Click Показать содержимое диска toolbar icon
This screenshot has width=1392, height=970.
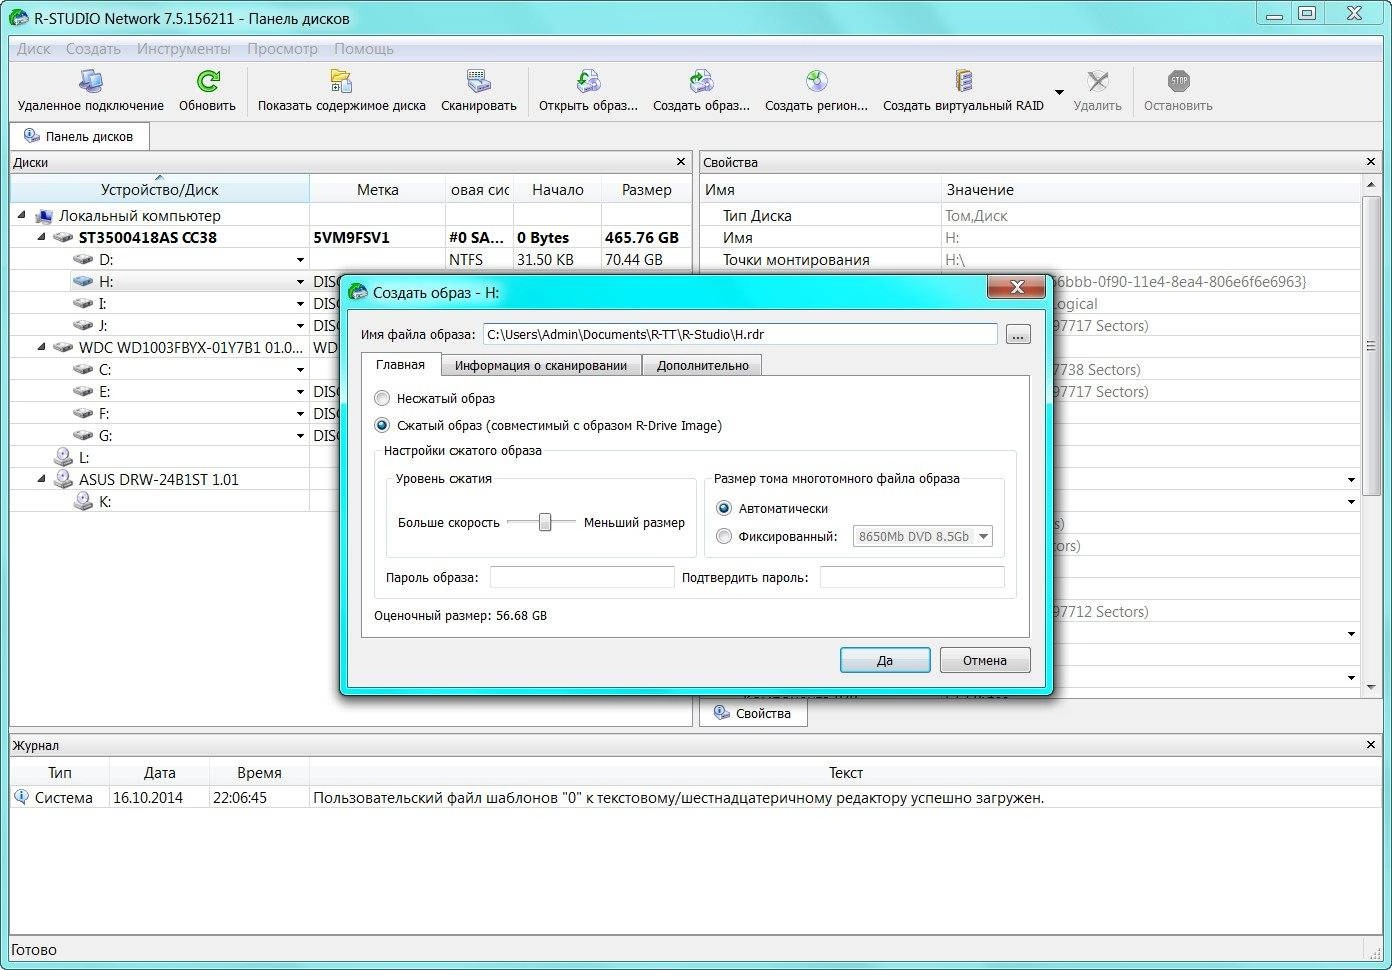341,81
